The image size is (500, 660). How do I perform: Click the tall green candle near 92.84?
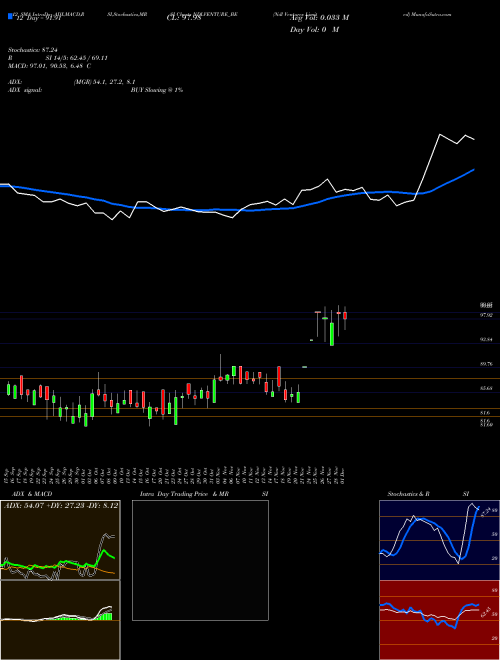click(x=332, y=334)
